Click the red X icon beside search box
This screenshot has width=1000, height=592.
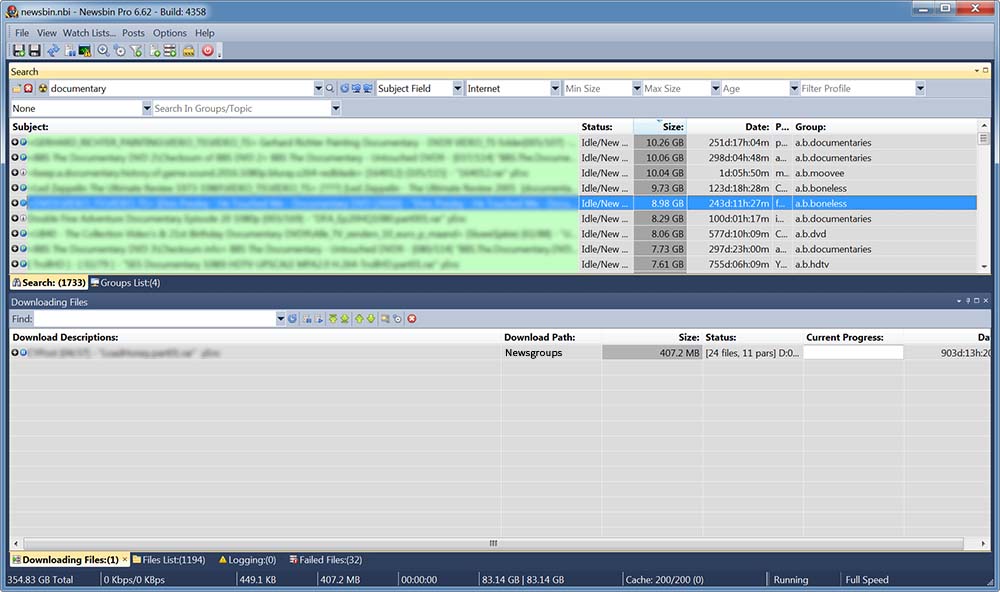click(28, 88)
